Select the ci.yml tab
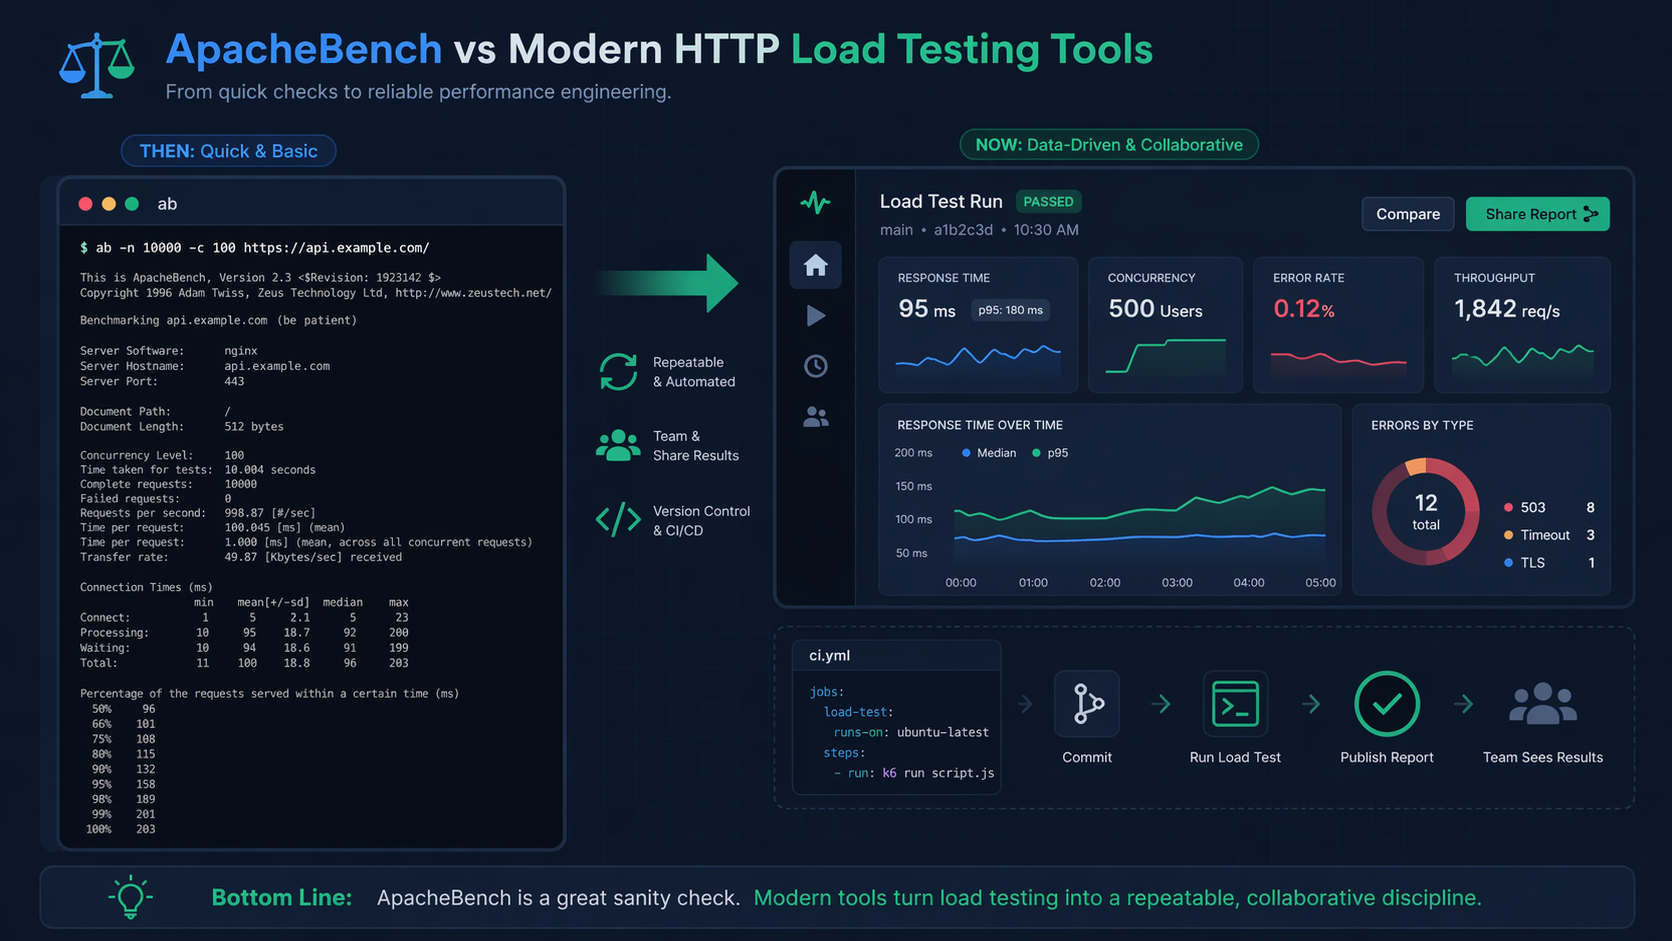Screen dimensions: 1672x941 click(x=829, y=655)
